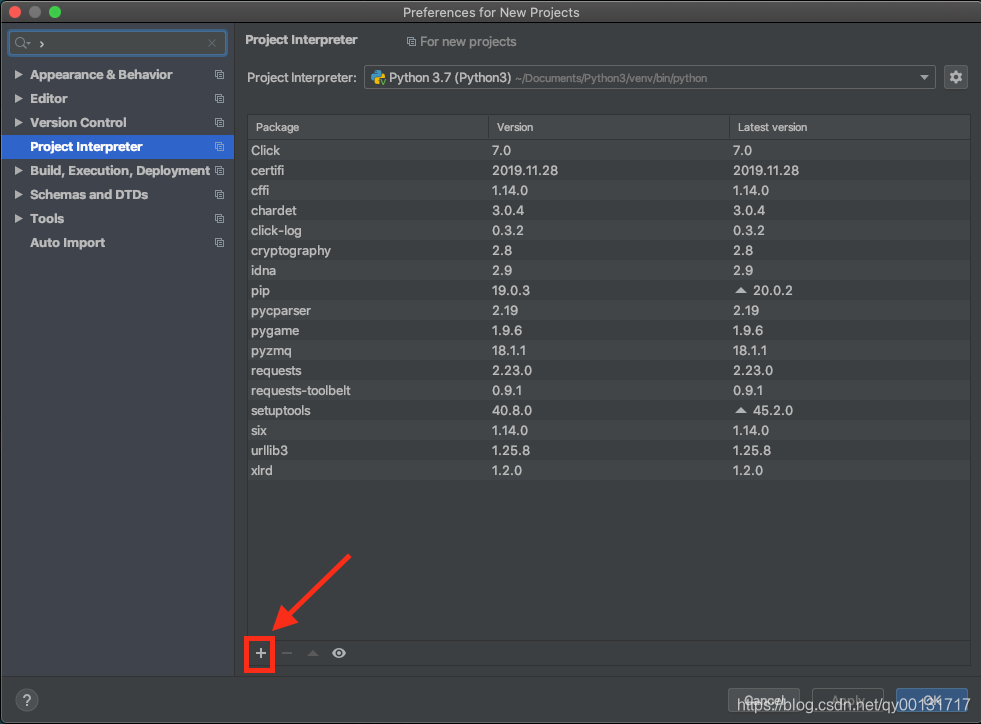
Task: Expand Appearance & Behavior section
Action: click(18, 74)
